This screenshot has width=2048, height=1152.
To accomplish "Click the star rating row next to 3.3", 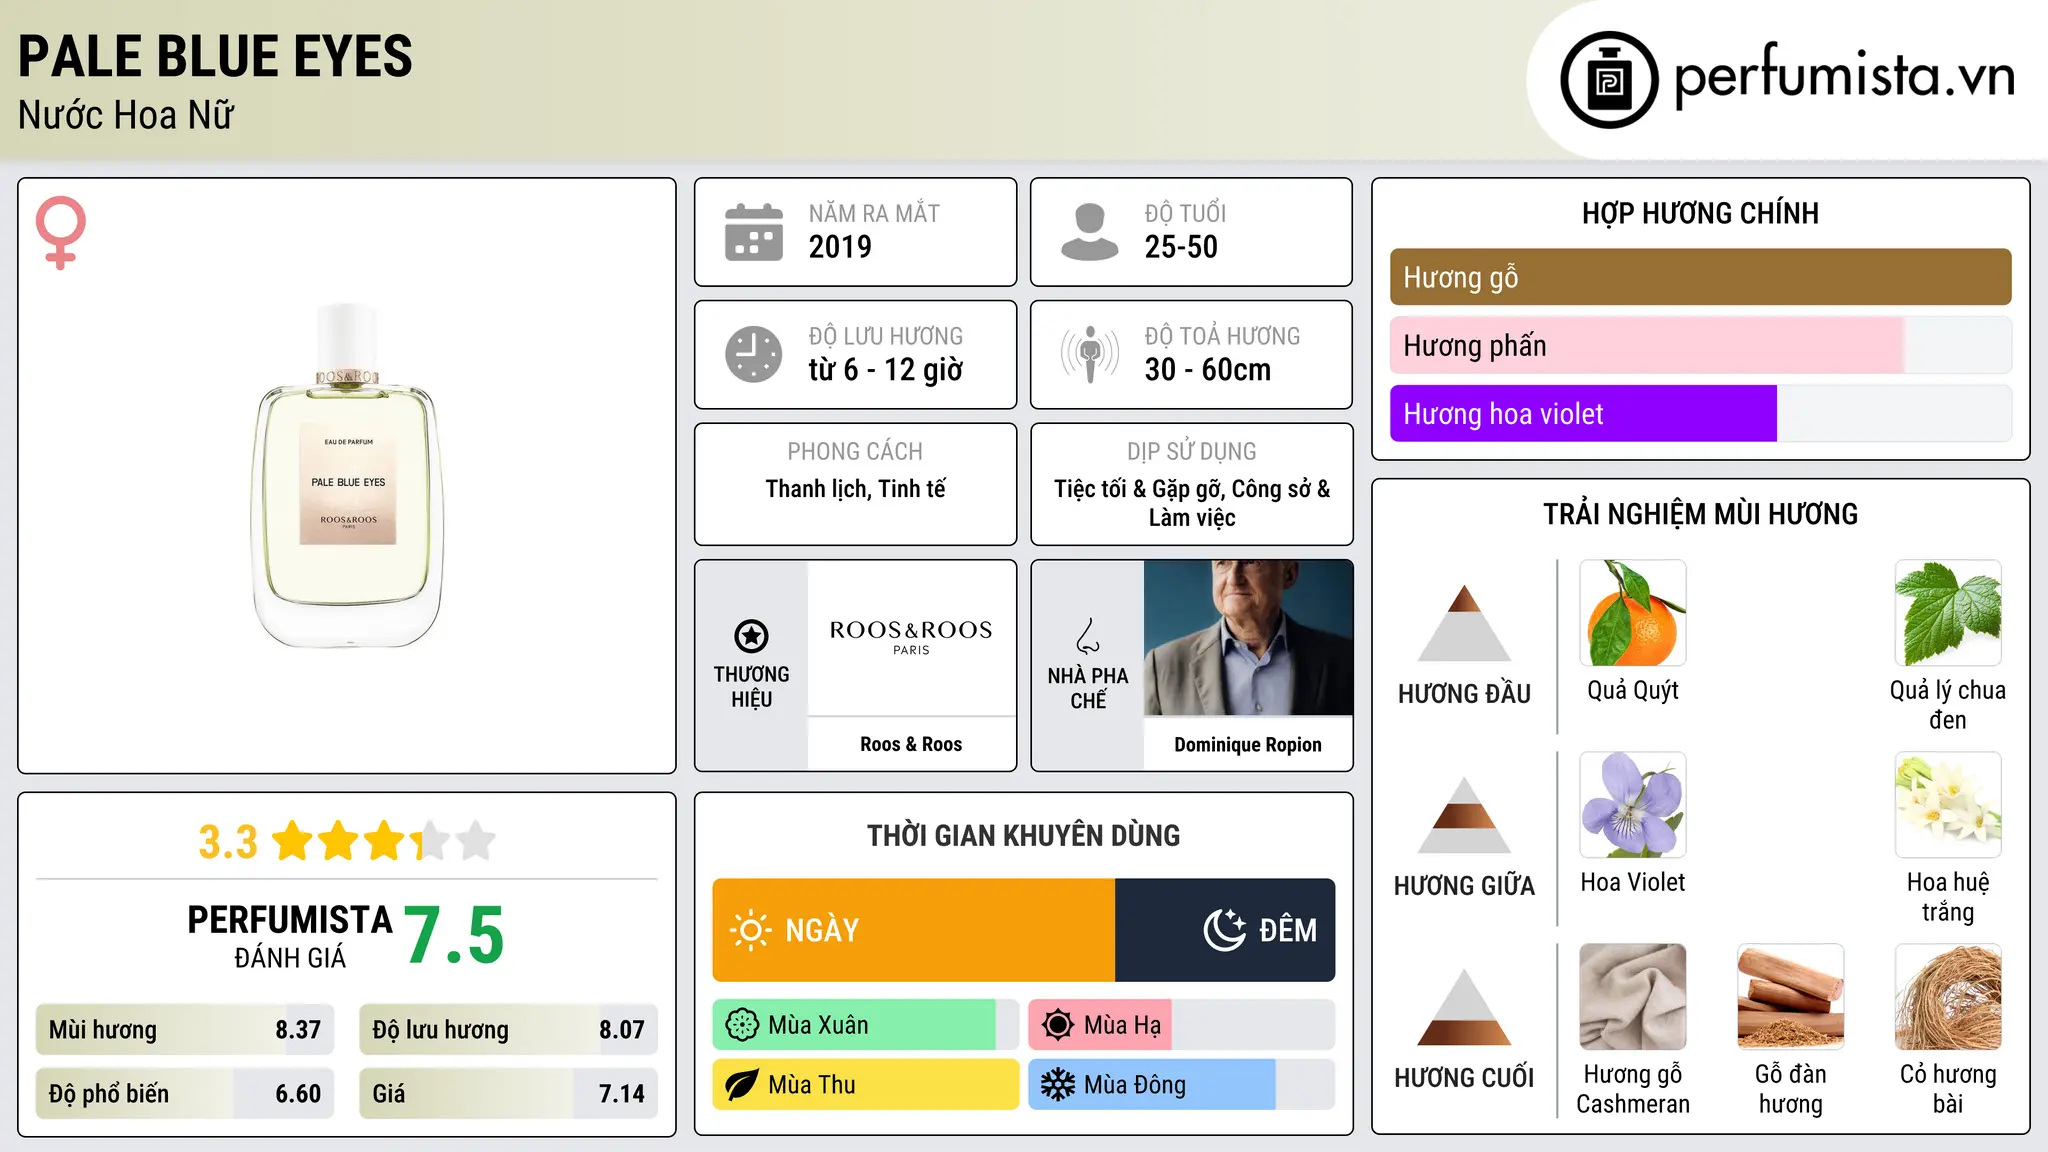I will click(x=384, y=841).
